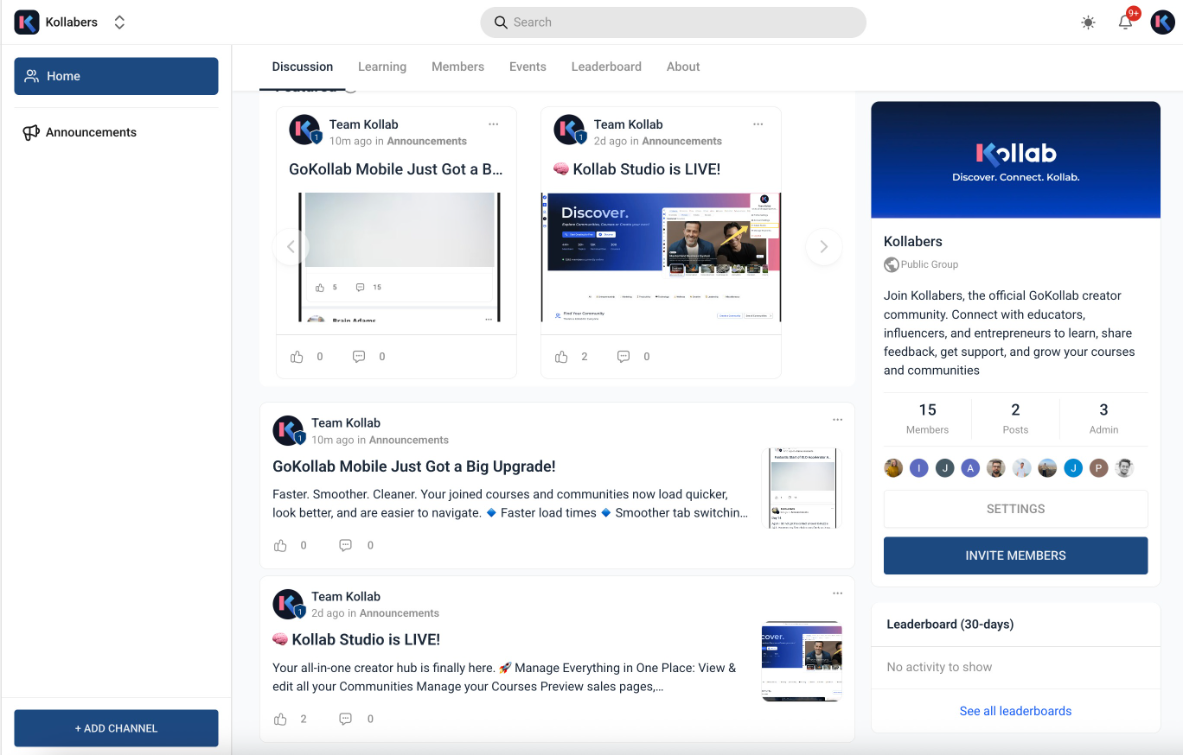Click Team Kollab avatar on GoKollab Mobile feed post
This screenshot has height=755, width=1183.
[x=288, y=431]
